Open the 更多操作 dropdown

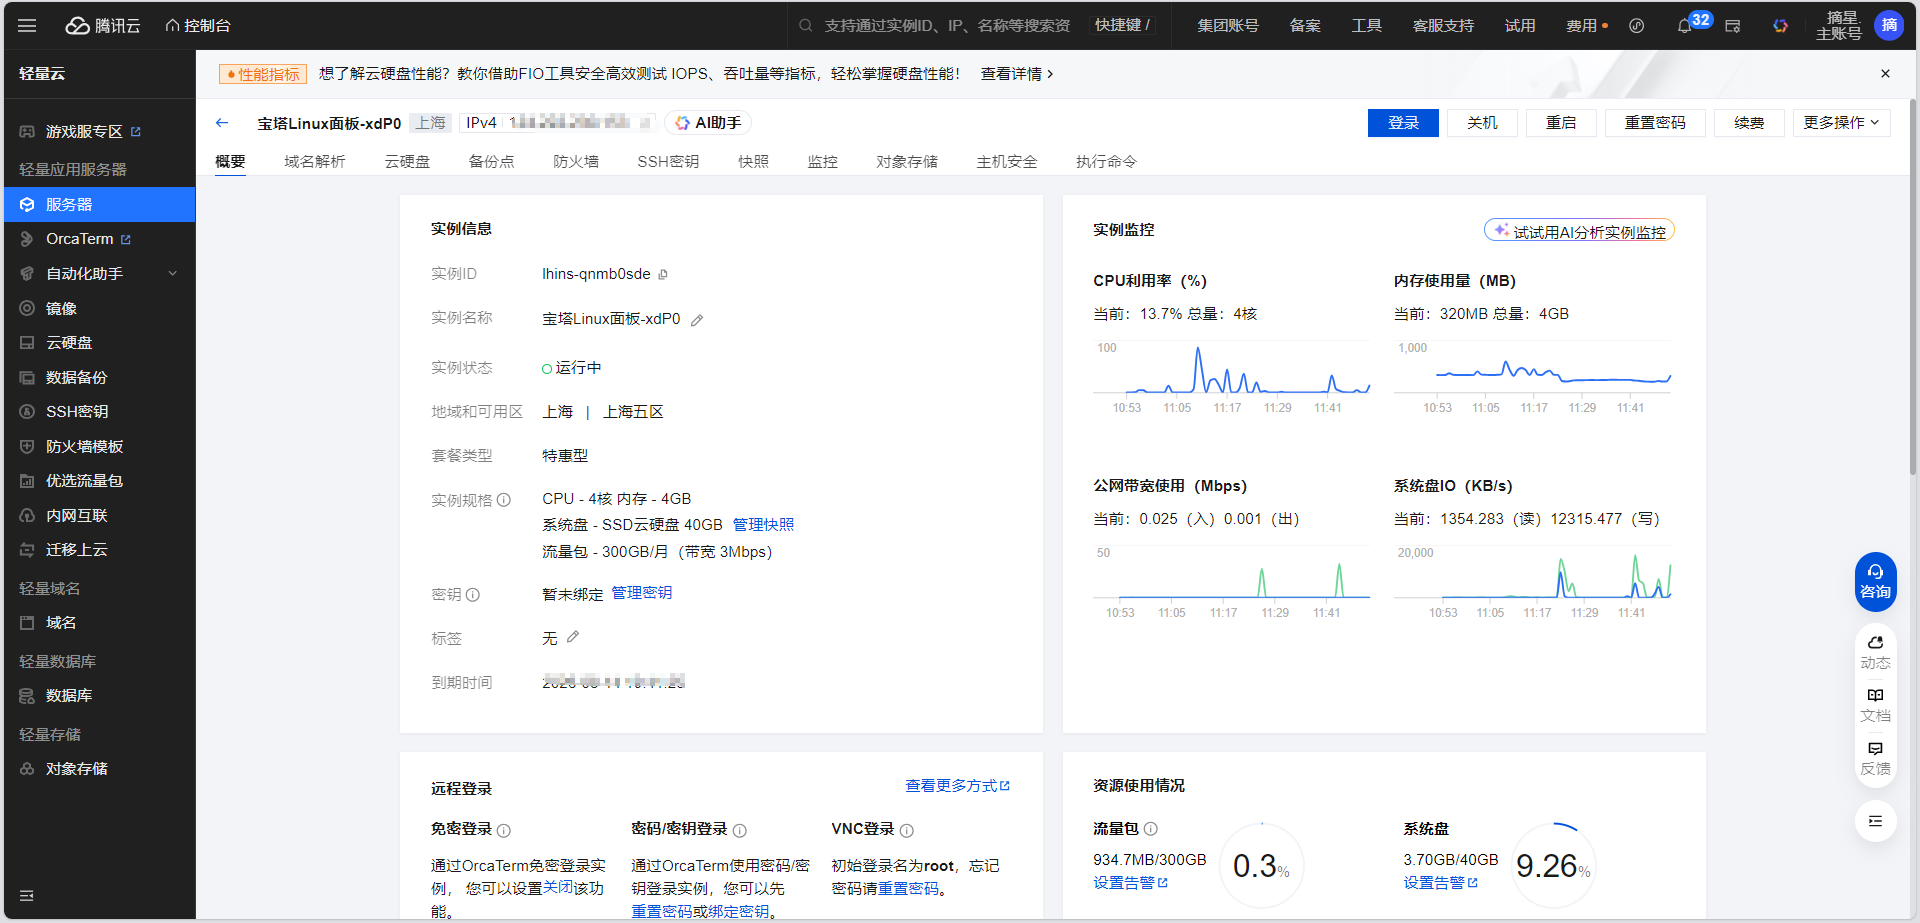pyautogui.click(x=1841, y=123)
